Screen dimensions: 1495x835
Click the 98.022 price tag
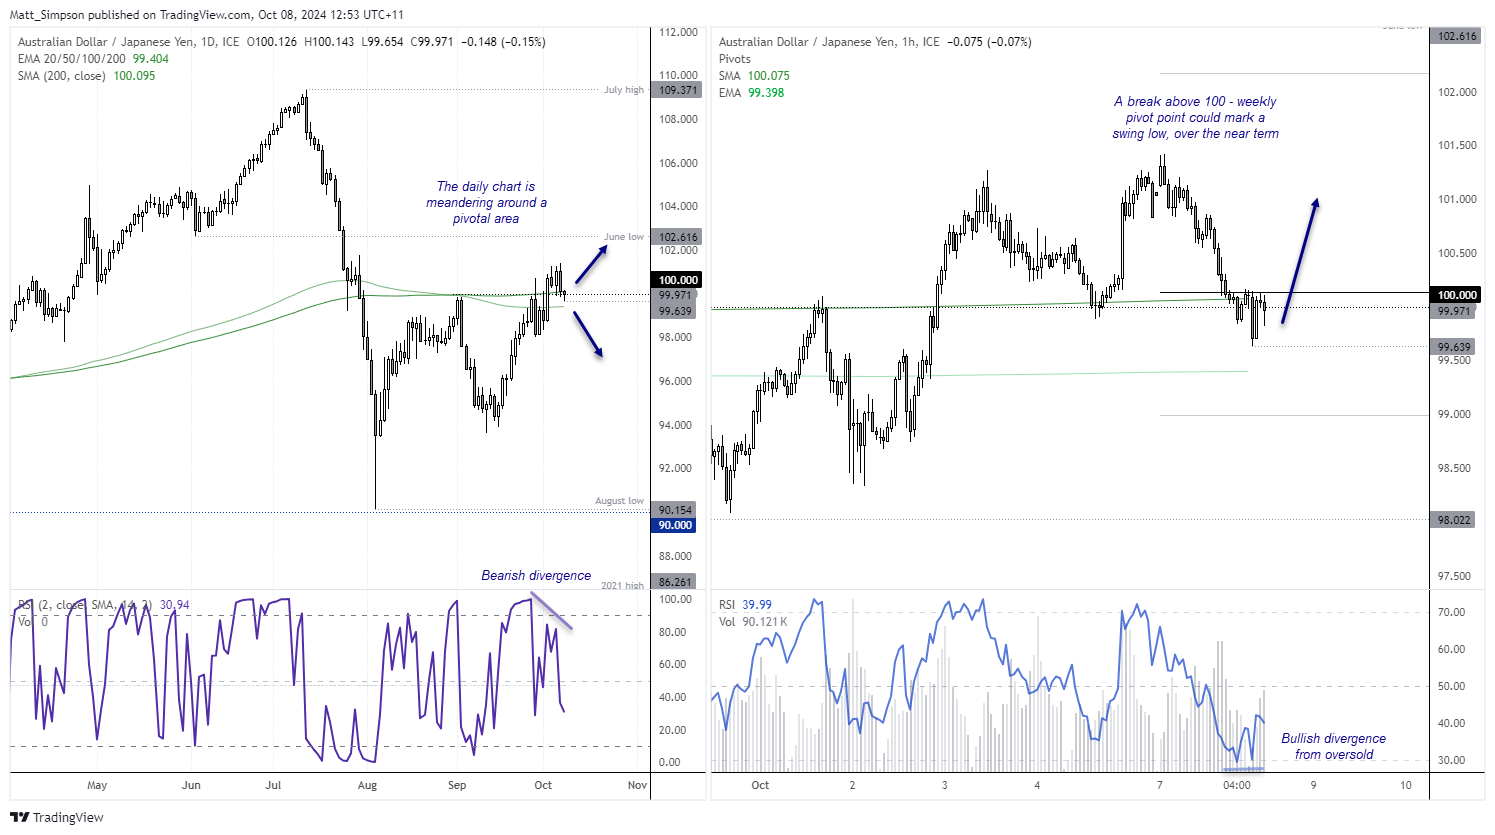(x=1454, y=520)
